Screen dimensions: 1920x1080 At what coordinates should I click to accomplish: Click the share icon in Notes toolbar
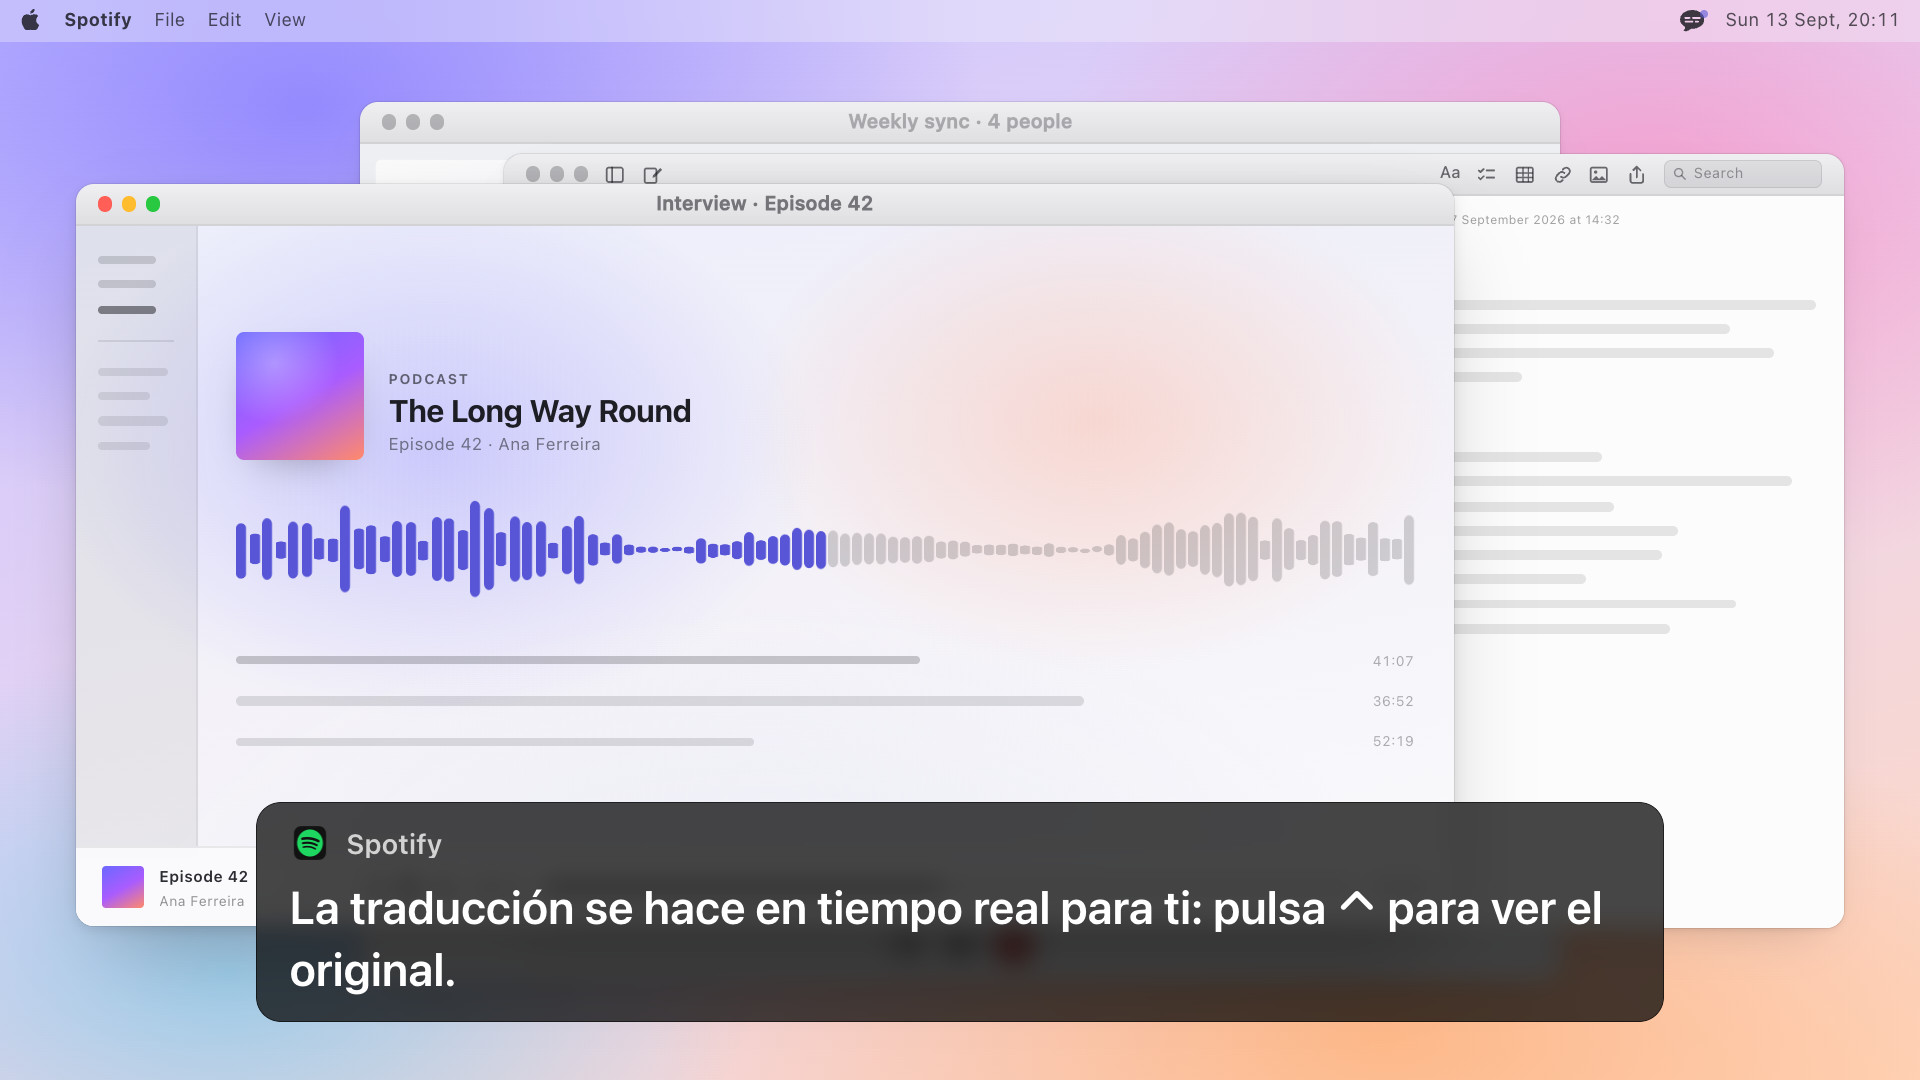coord(1637,174)
